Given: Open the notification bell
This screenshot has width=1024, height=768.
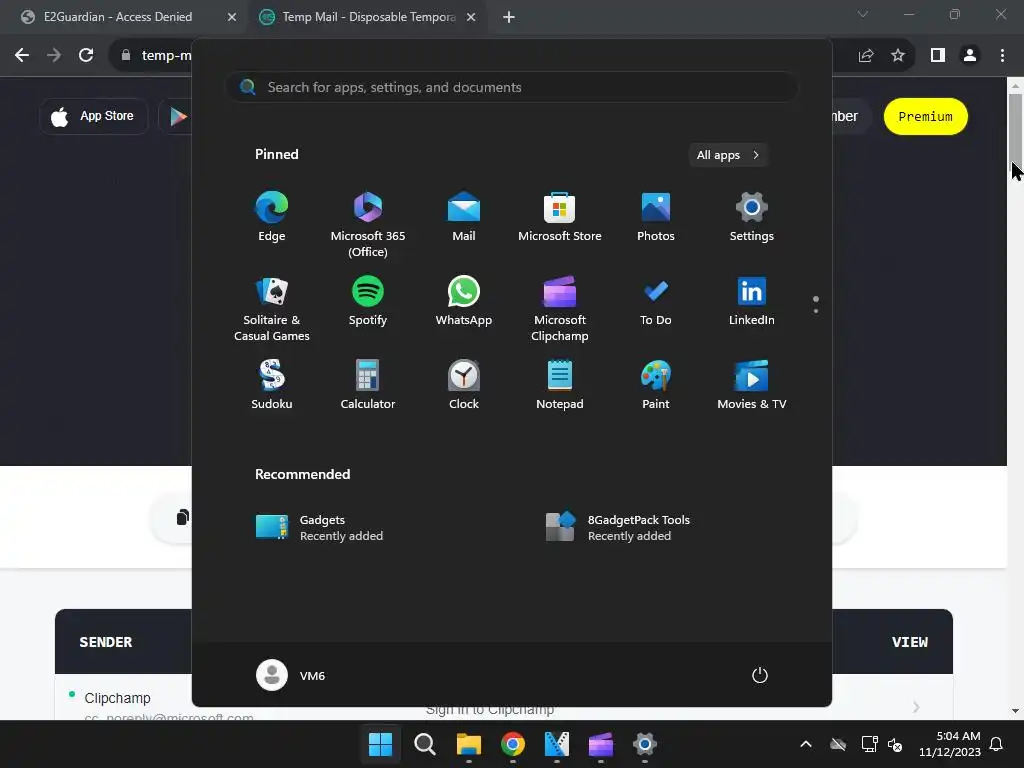Looking at the screenshot, I should (997, 744).
